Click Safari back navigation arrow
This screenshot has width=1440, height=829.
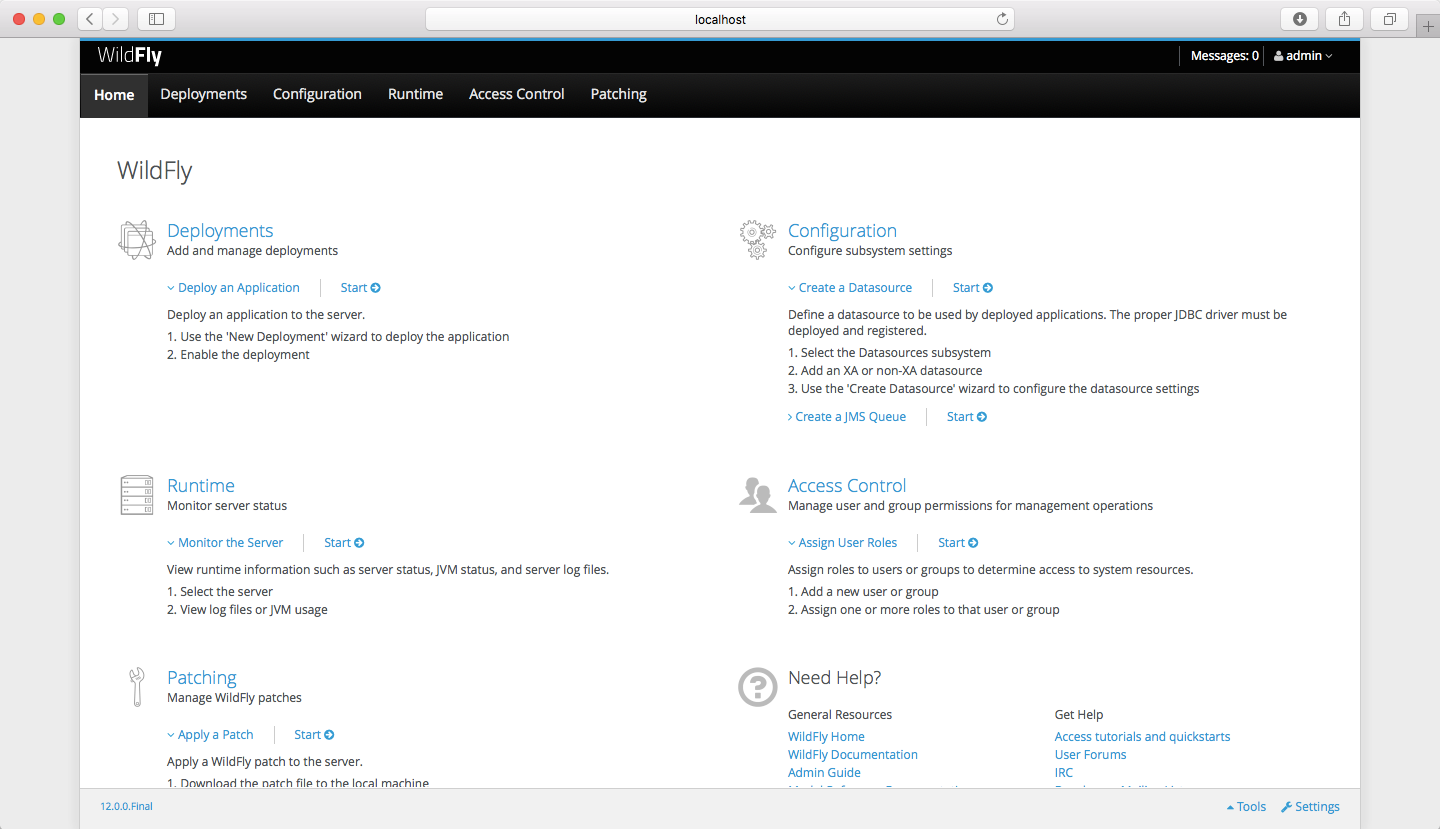point(90,19)
